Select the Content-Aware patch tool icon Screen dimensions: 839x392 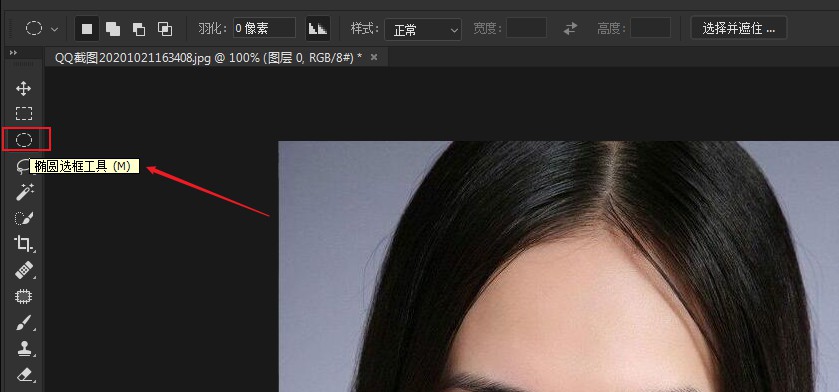point(24,296)
